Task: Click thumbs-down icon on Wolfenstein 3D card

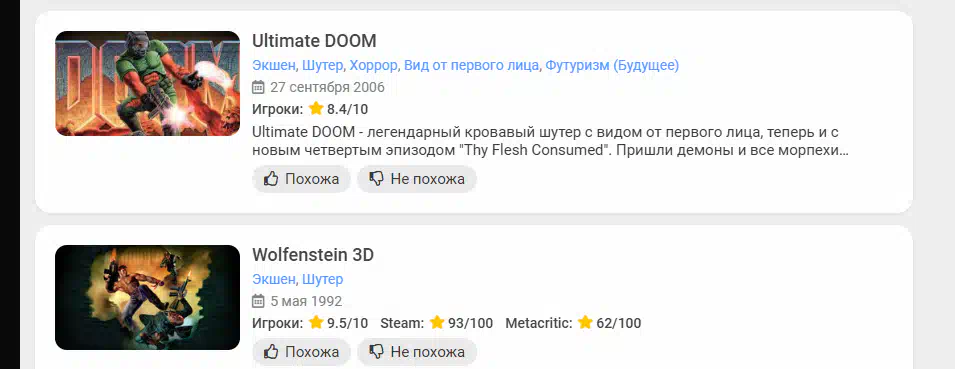Action: click(x=376, y=352)
